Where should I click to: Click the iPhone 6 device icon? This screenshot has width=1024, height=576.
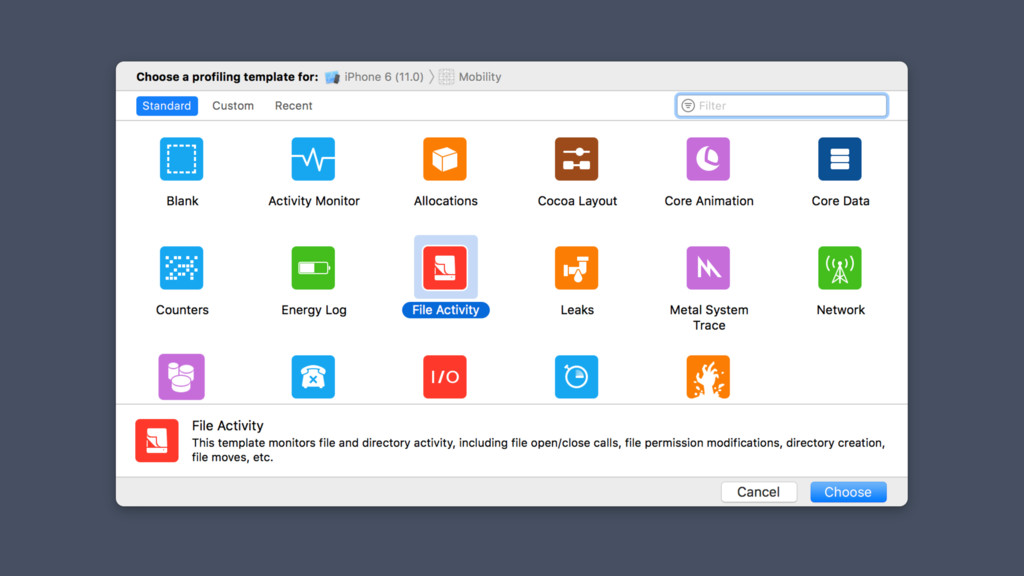[x=332, y=77]
